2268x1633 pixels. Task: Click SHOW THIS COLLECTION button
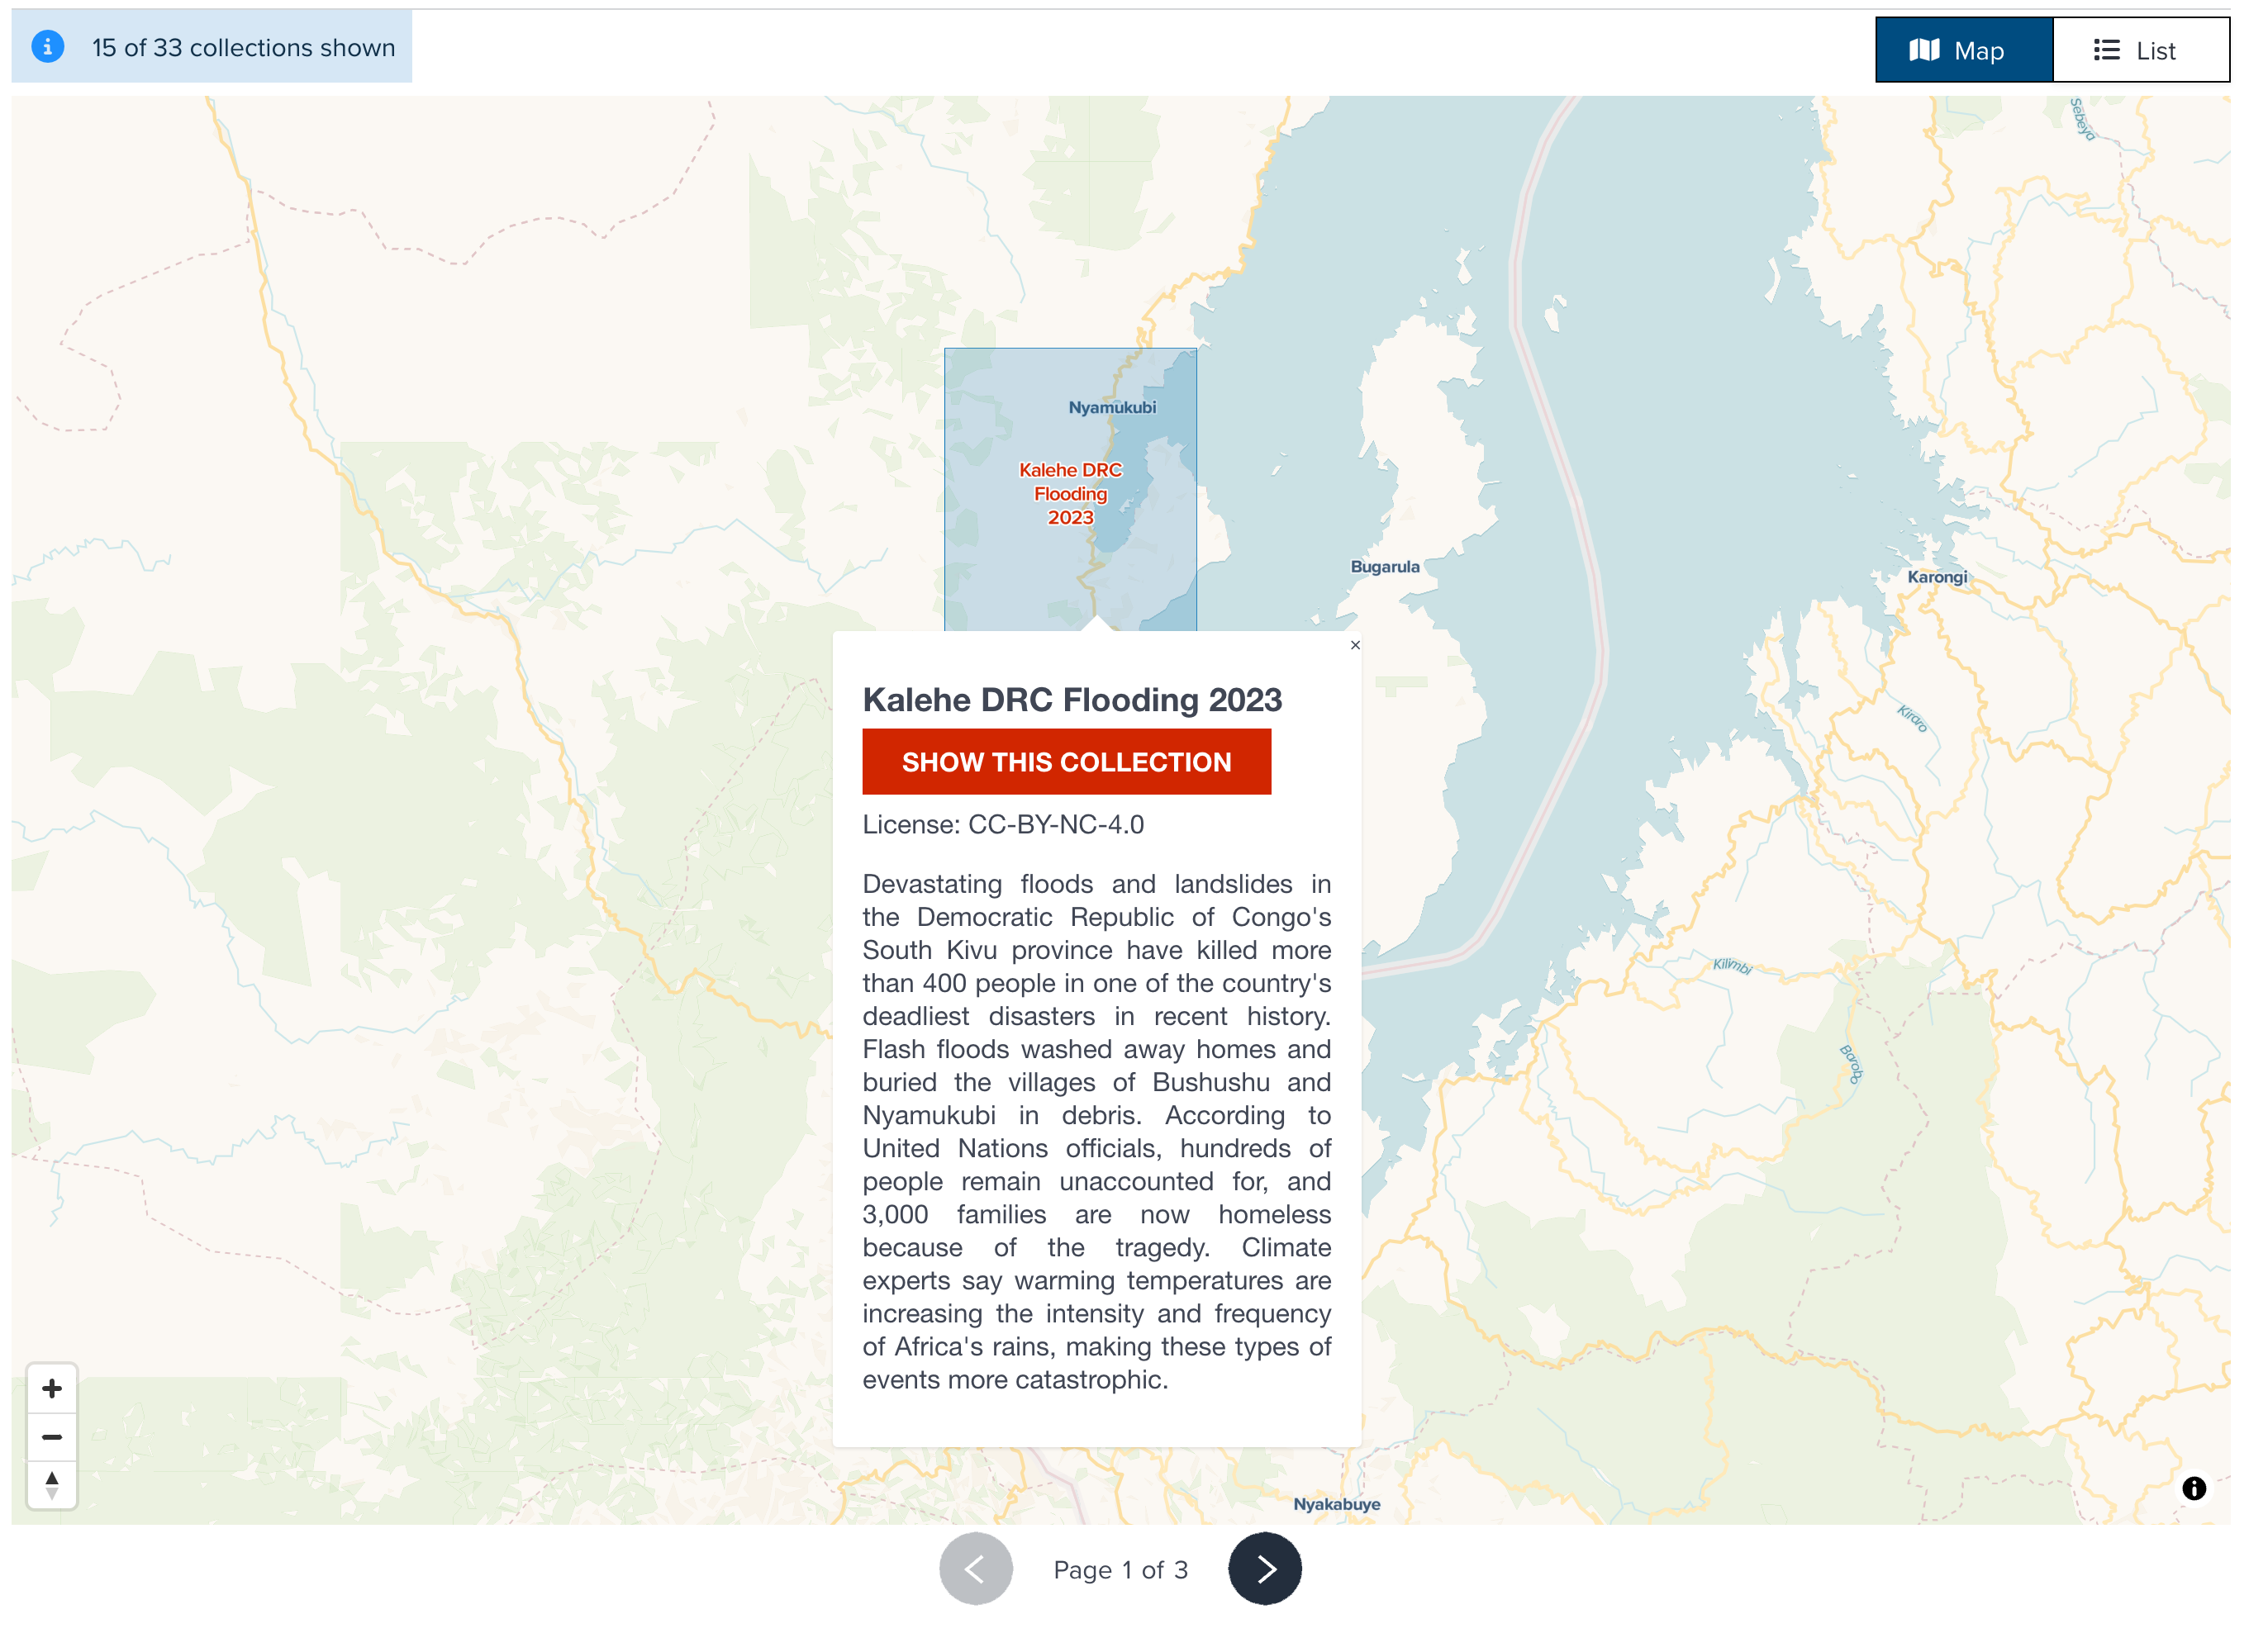pos(1066,762)
